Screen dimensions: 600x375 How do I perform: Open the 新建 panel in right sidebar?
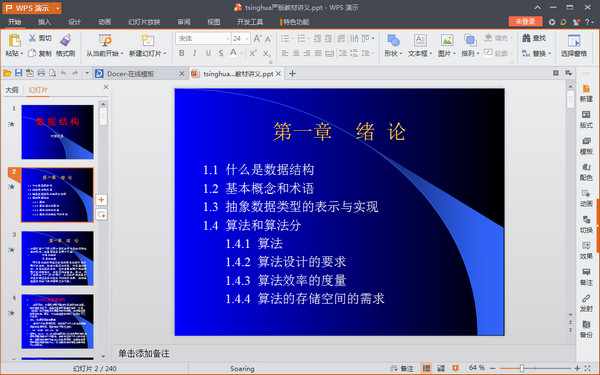coord(586,93)
